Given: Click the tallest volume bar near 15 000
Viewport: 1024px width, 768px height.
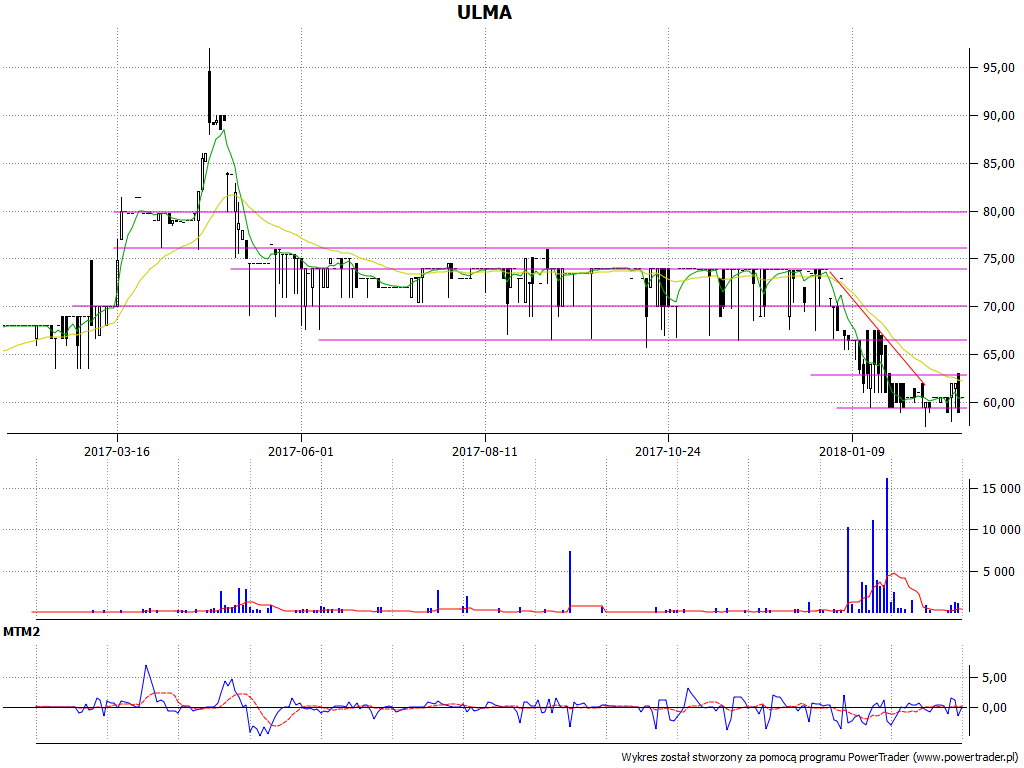Looking at the screenshot, I should click(x=887, y=545).
